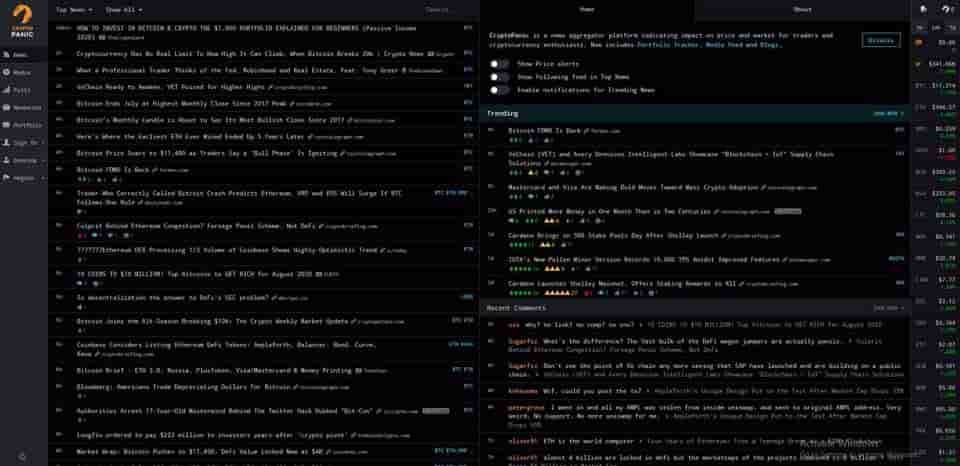Toggle night mode with the bulb icon
Screen dimensions: 960x466
(x=924, y=9)
